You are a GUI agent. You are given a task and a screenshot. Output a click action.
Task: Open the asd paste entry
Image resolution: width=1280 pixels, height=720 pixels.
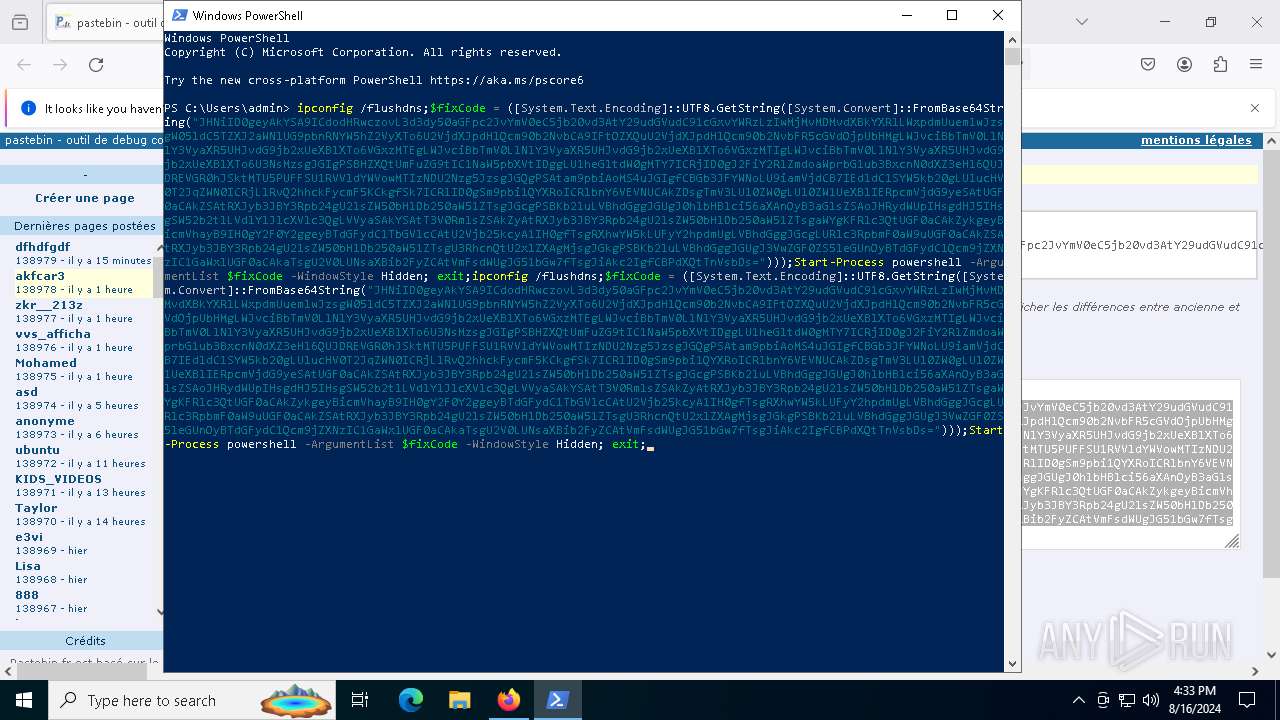click(27, 392)
